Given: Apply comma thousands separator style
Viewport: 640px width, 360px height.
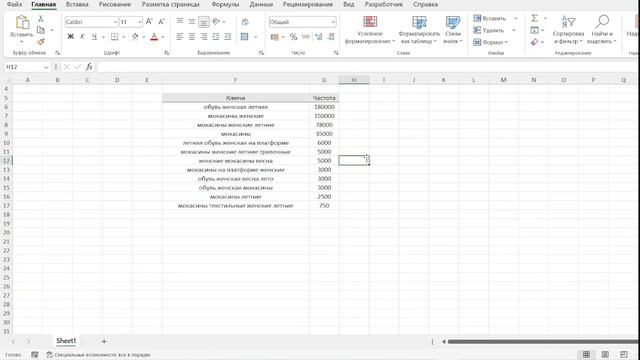Looking at the screenshot, I should point(306,37).
